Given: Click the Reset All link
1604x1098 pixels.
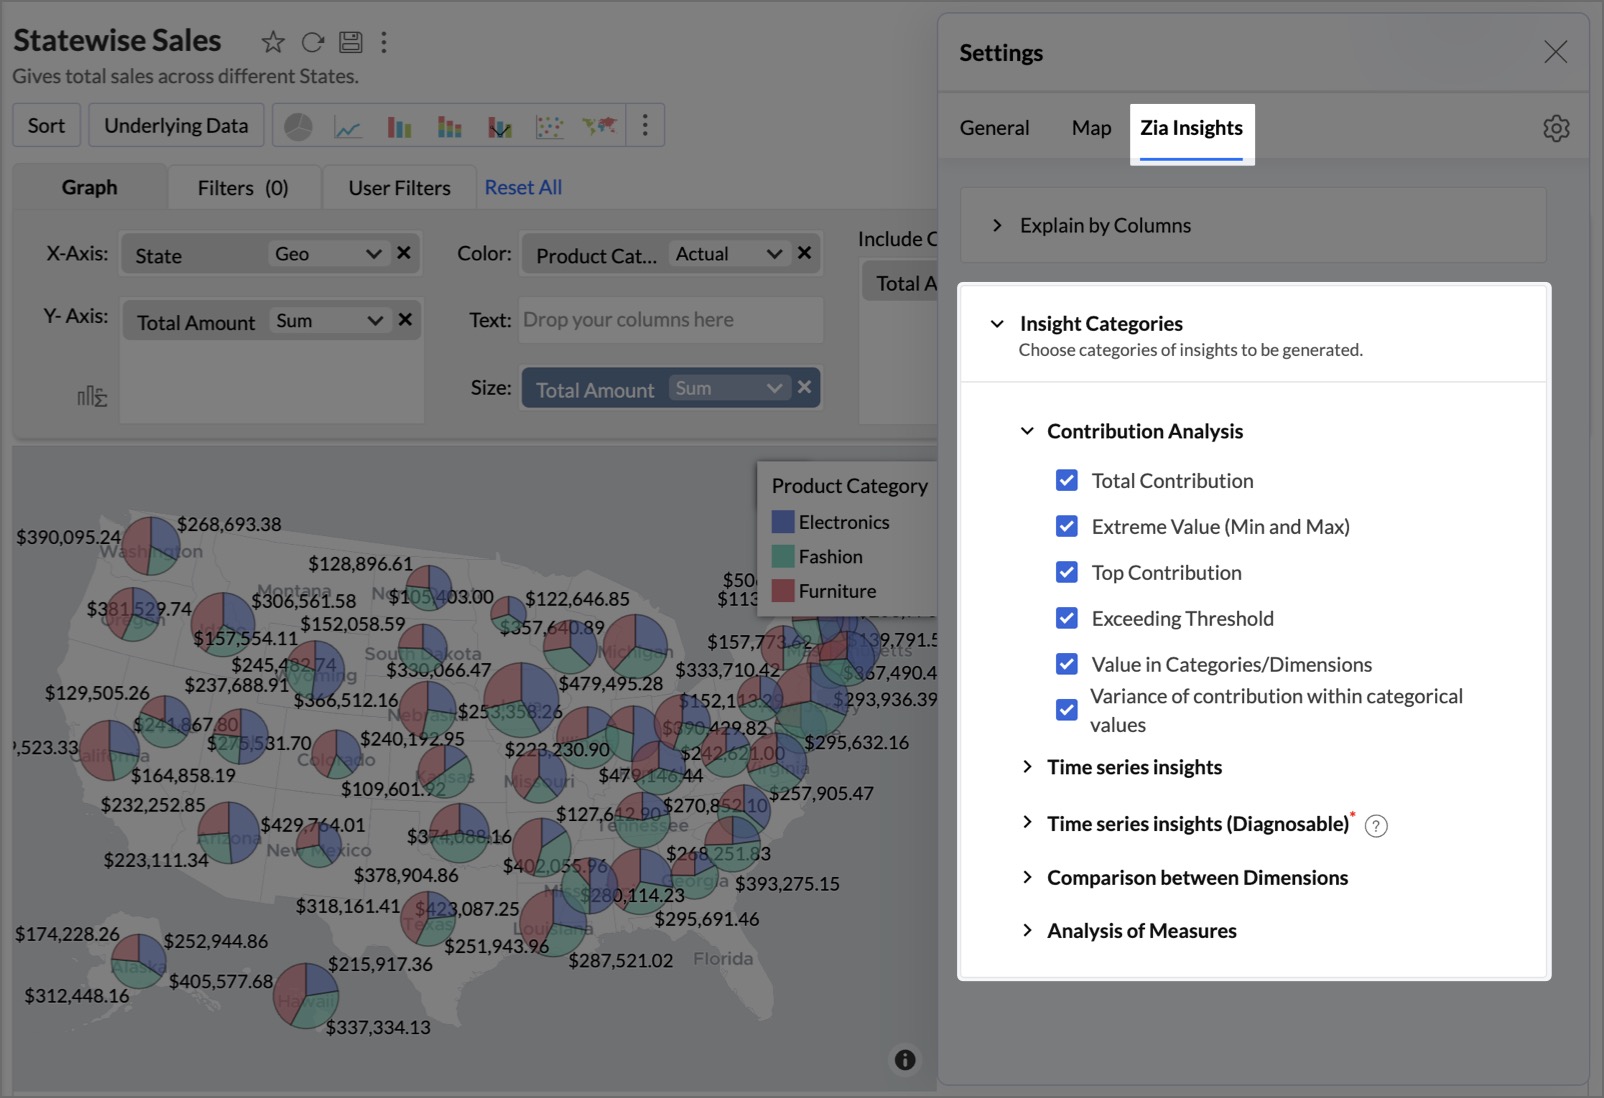Looking at the screenshot, I should tap(523, 188).
